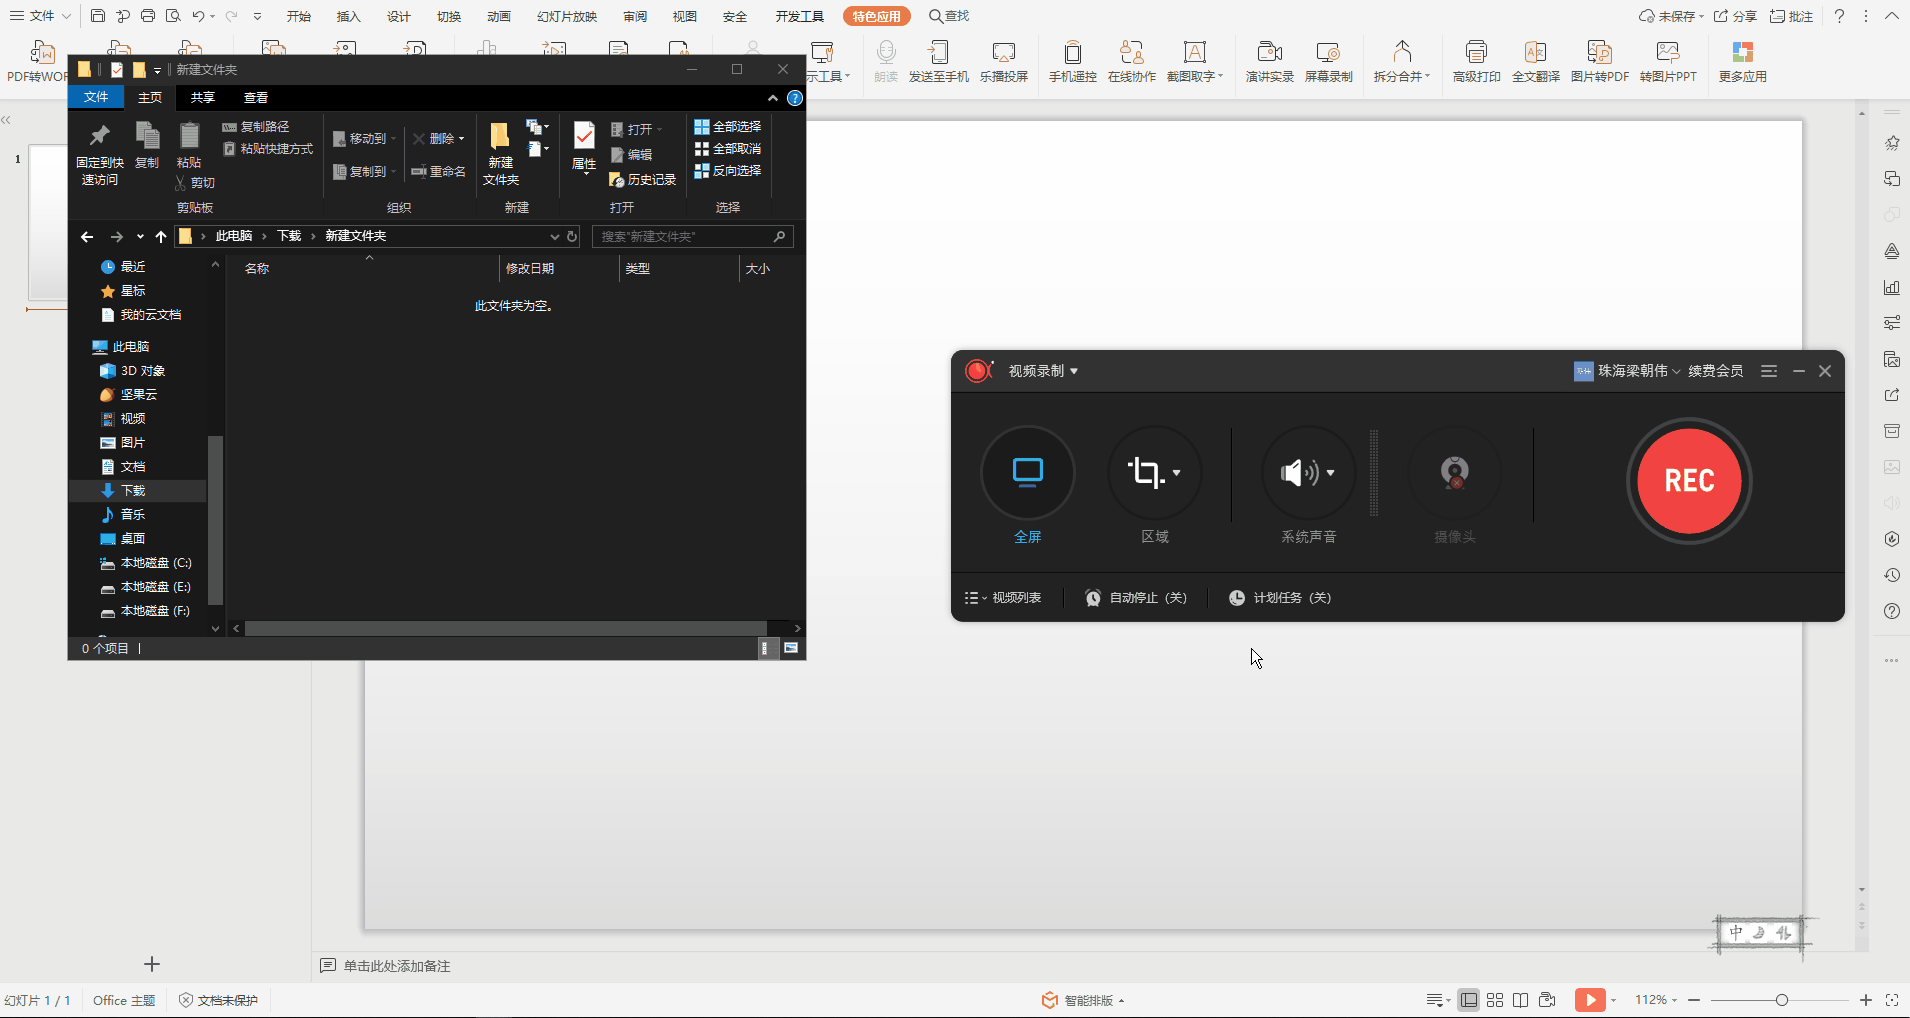Open the 全文翻译 translation tool
Image resolution: width=1910 pixels, height=1018 pixels.
point(1535,62)
